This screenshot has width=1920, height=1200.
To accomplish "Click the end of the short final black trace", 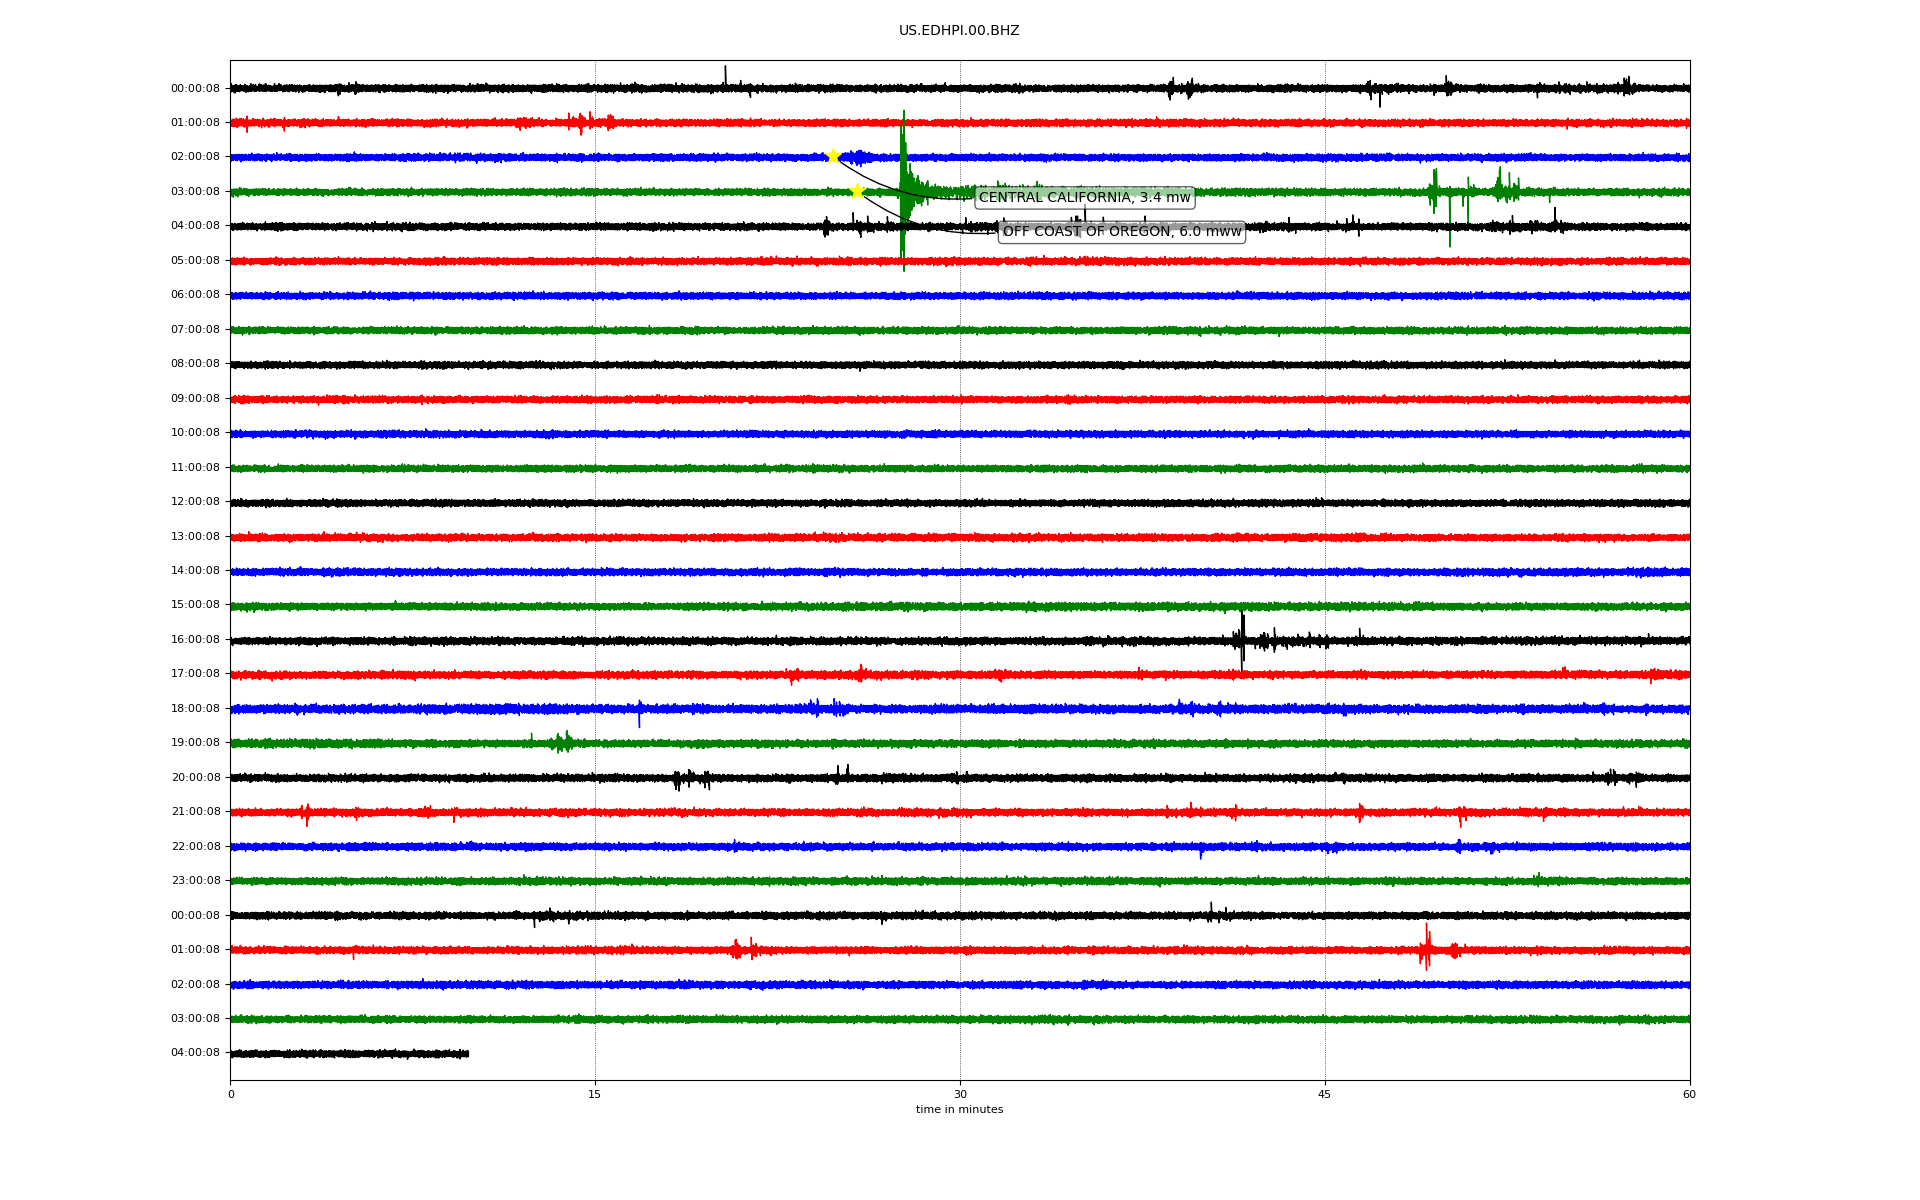I will 467,1053.
